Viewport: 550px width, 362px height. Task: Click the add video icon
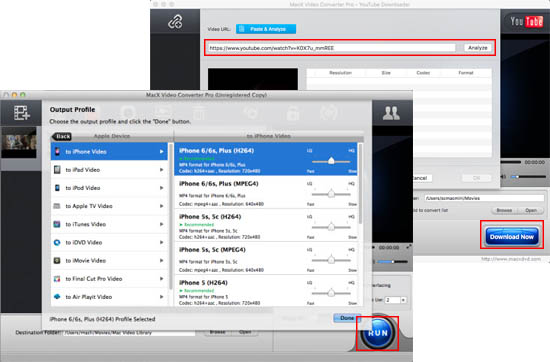tap(22, 113)
